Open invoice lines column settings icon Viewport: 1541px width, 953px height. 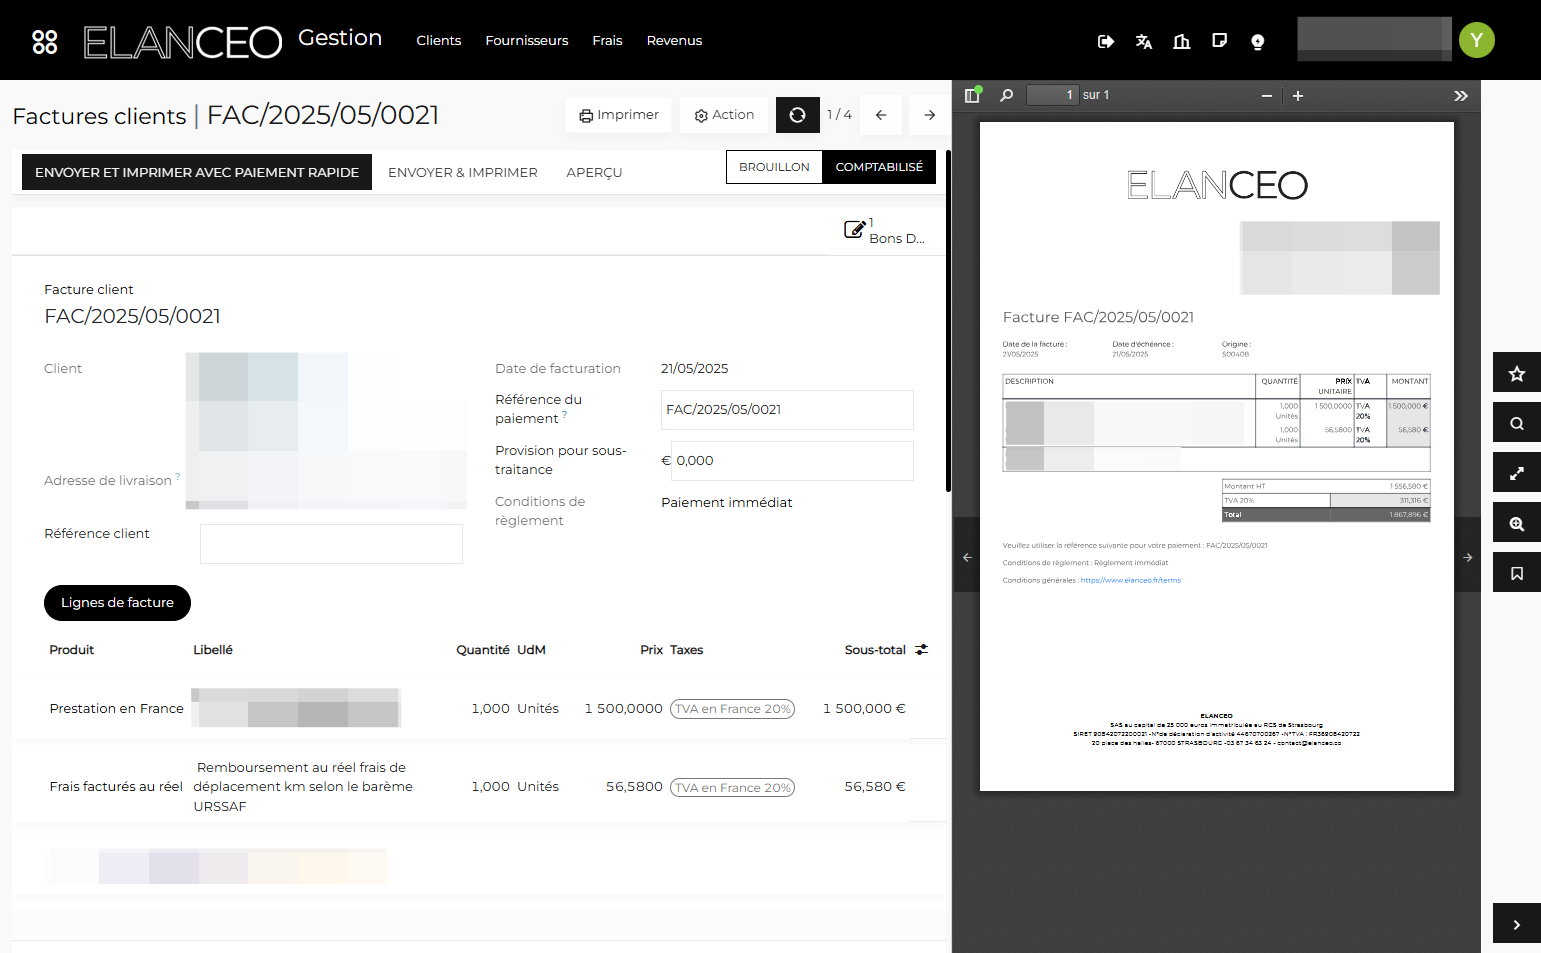pos(922,650)
